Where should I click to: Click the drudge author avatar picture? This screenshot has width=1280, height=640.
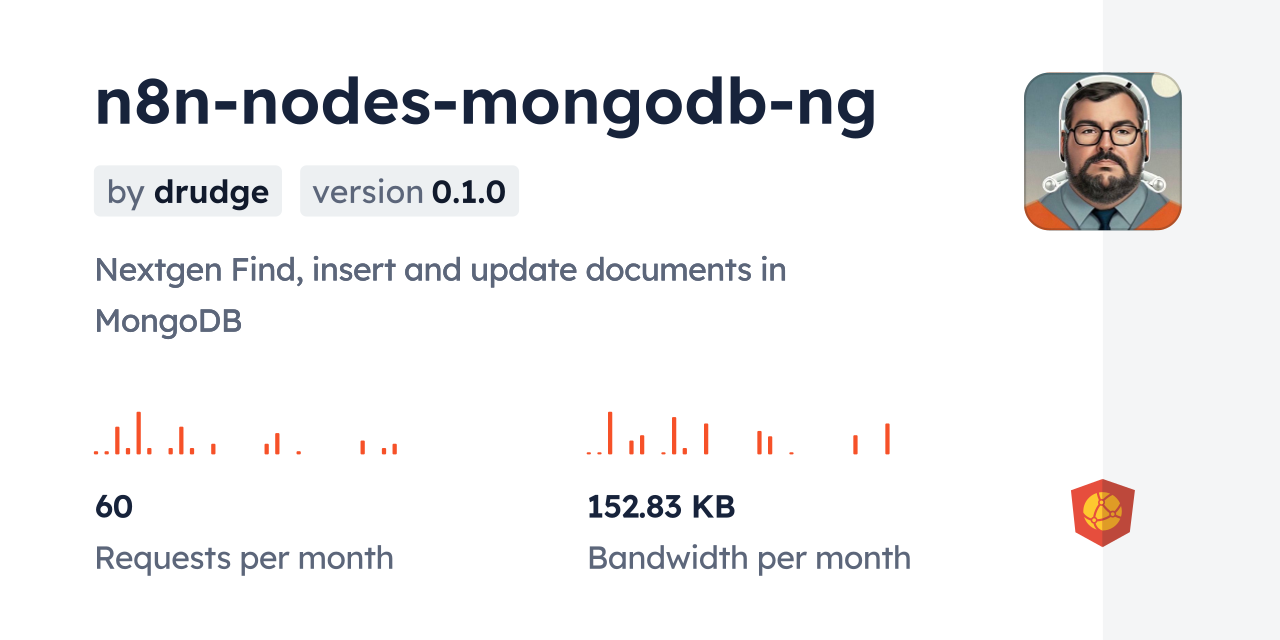coord(1102,151)
